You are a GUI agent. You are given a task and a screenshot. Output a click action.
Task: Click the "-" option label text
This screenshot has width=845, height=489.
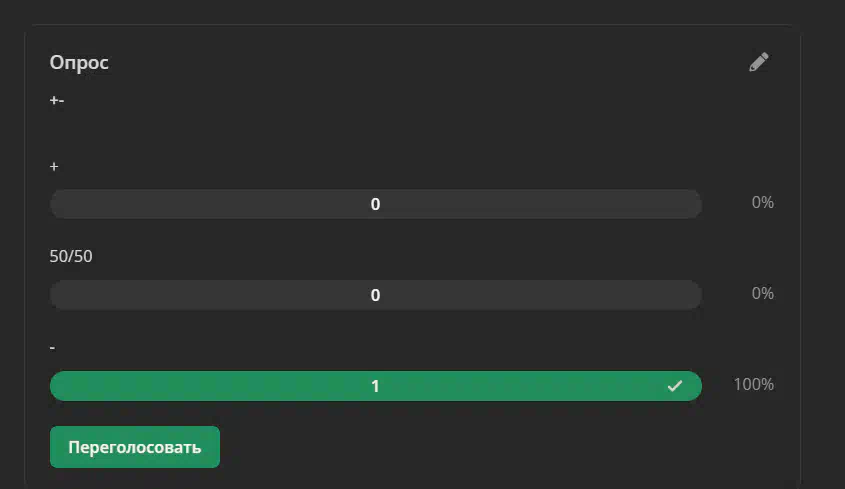52,348
